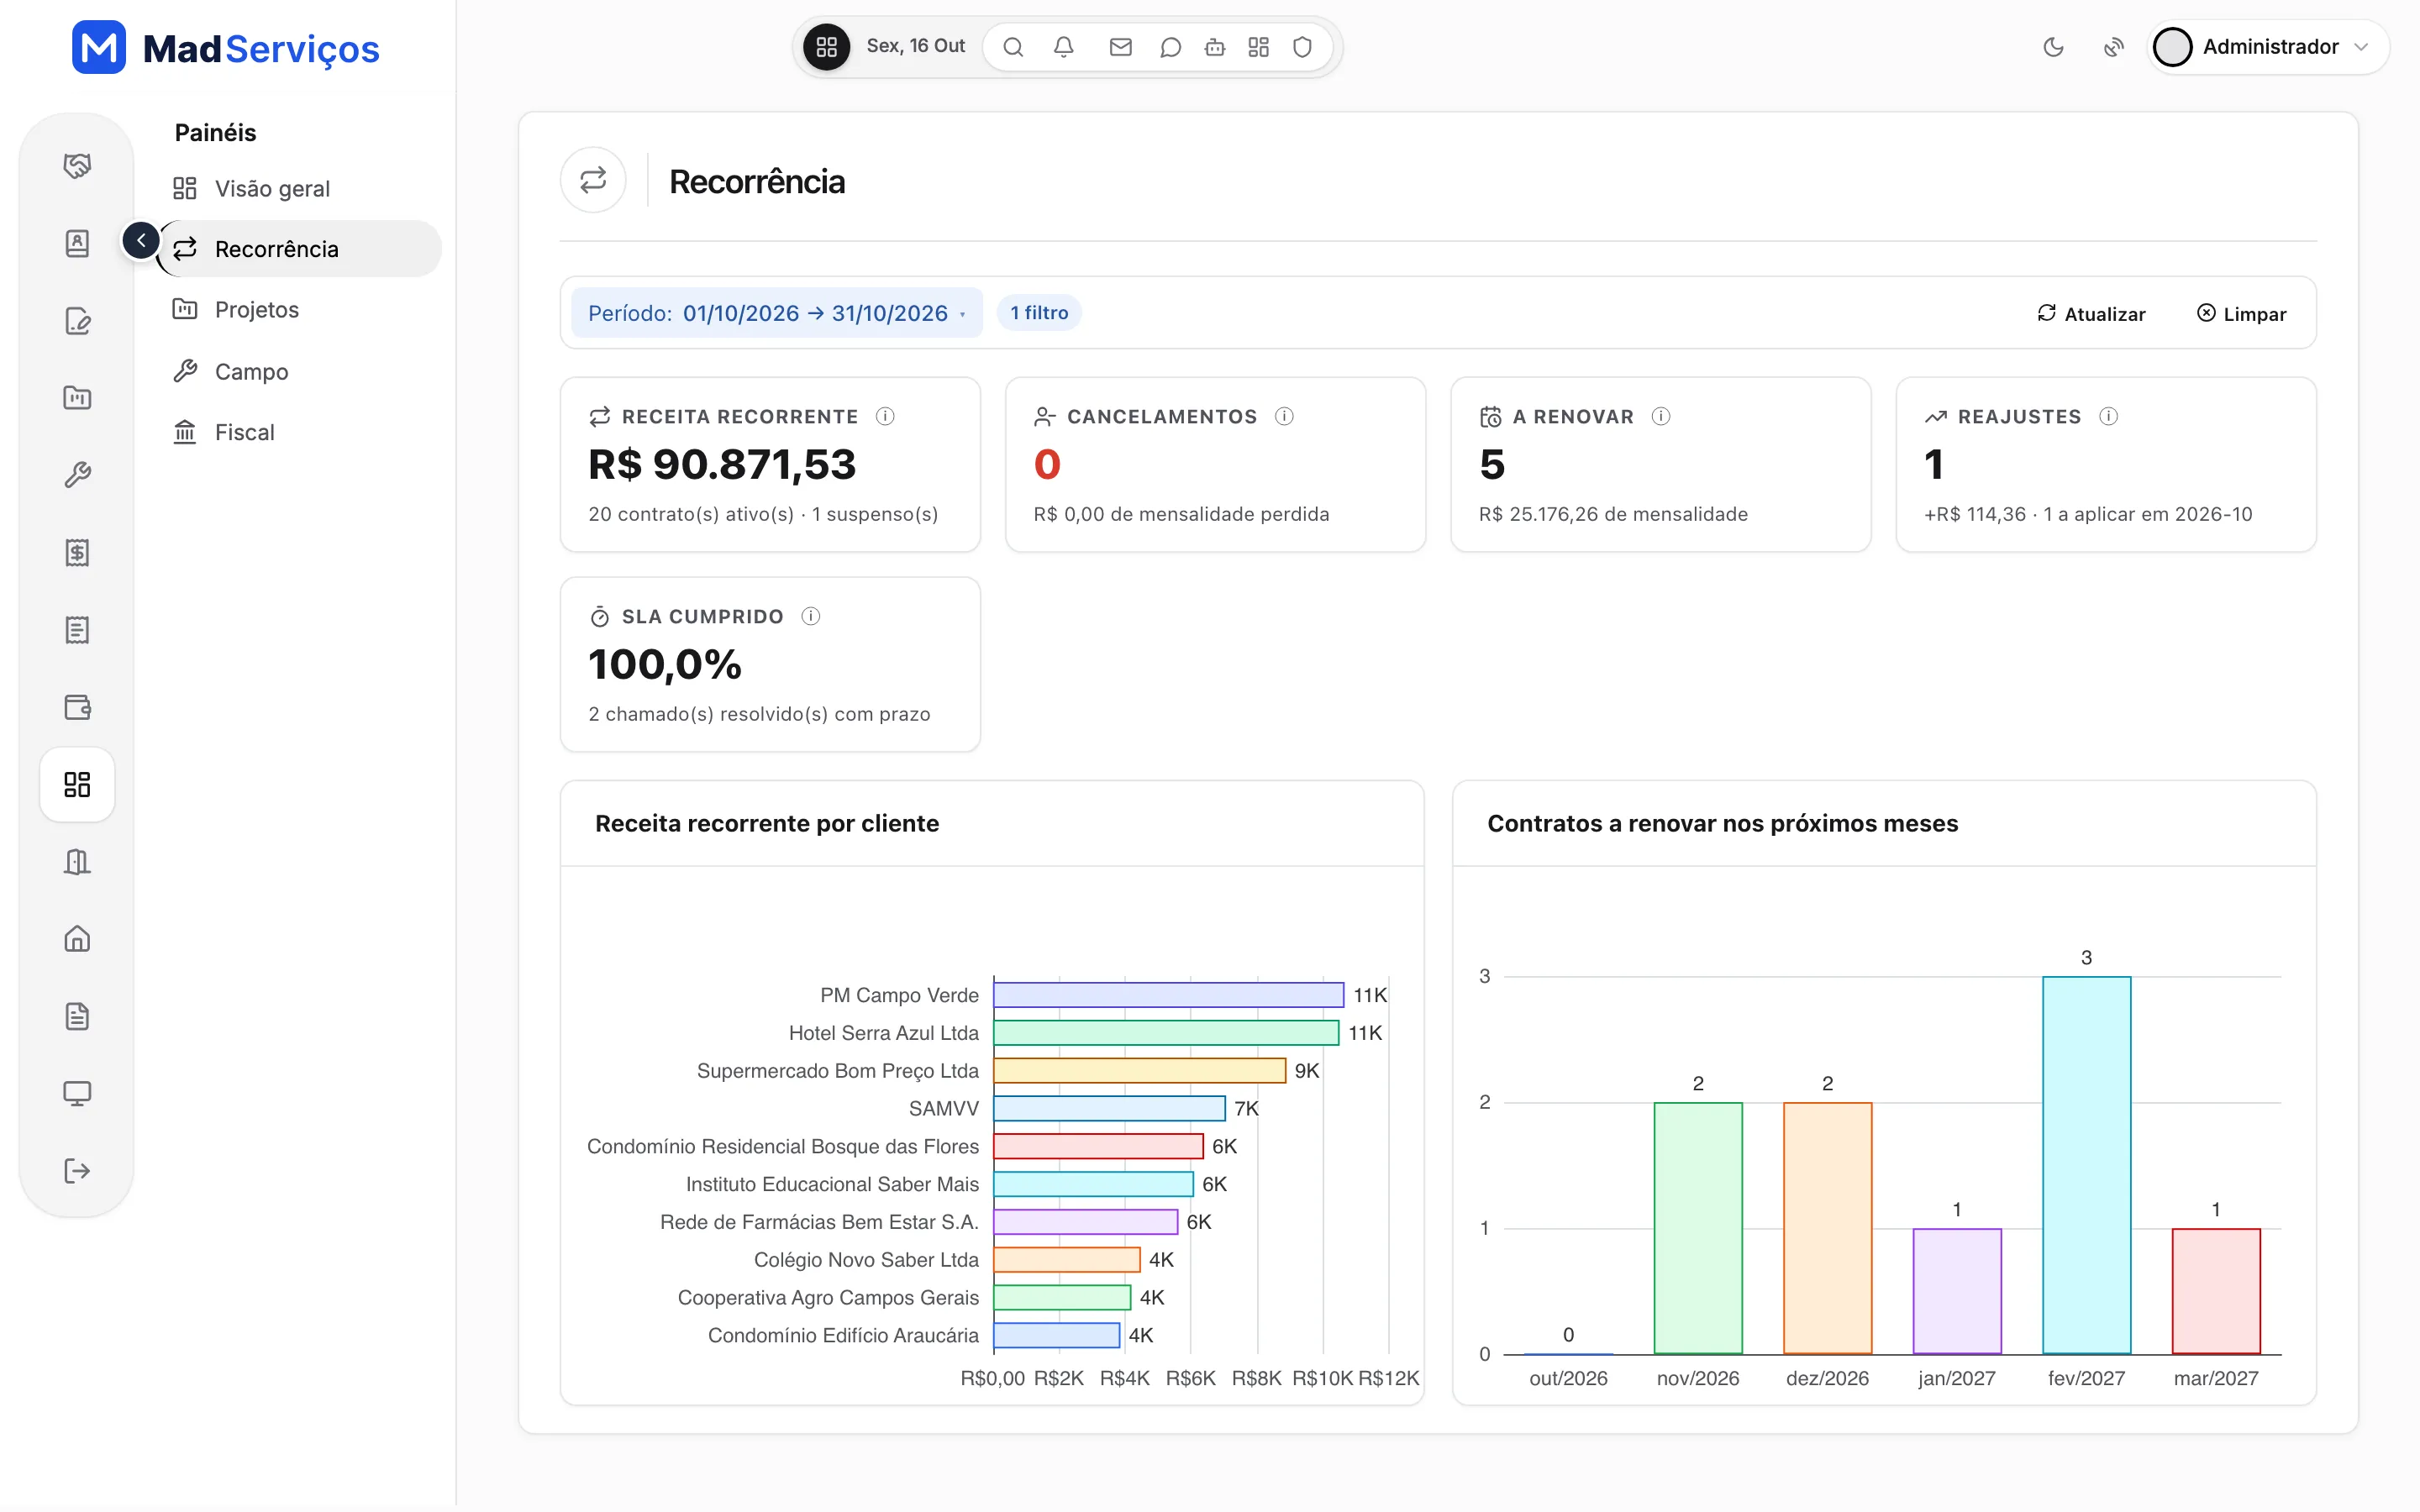Click the handshake icon in left rail
Image resolution: width=2420 pixels, height=1512 pixels.
(x=77, y=166)
